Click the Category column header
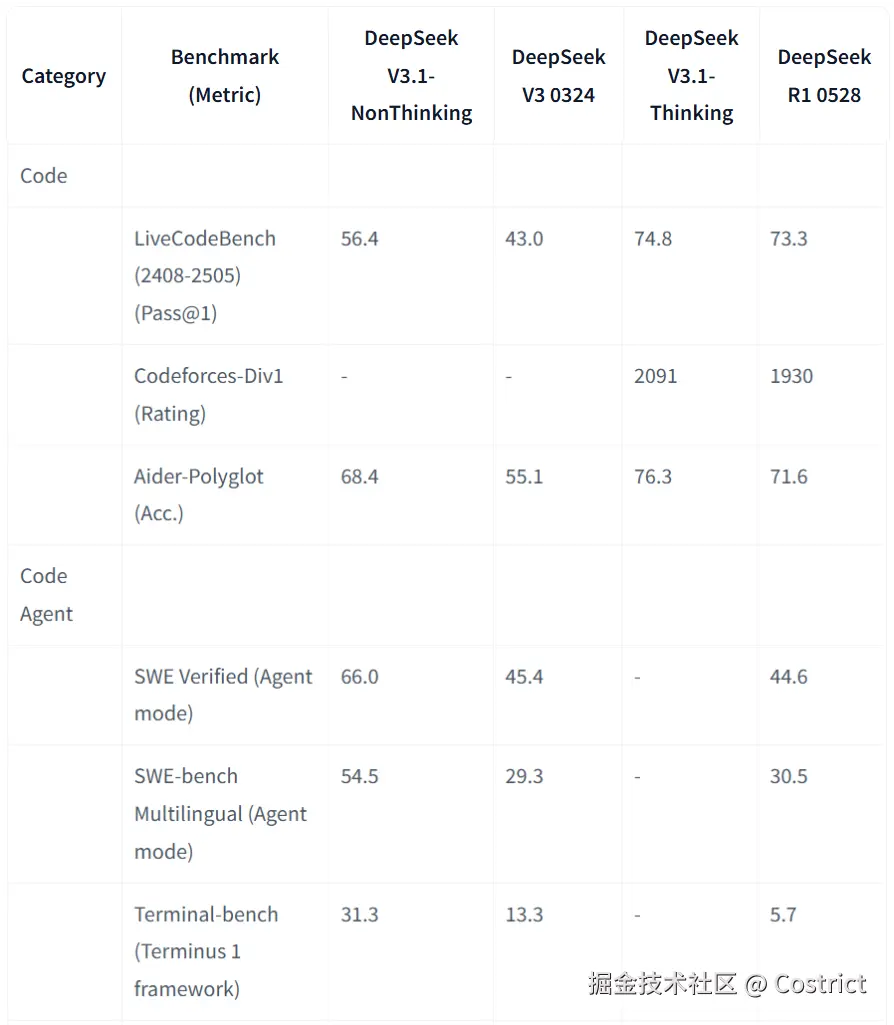The height and width of the screenshot is (1025, 894). coord(63,76)
